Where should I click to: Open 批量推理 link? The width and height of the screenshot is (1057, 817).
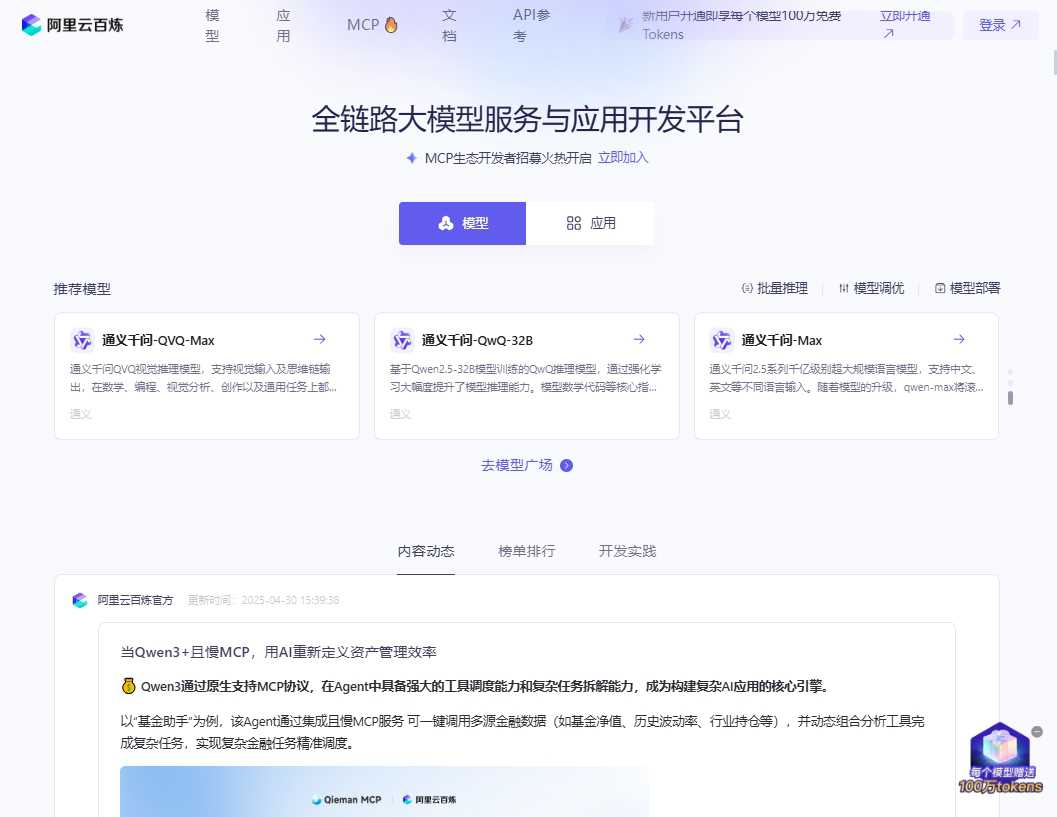tap(775, 289)
